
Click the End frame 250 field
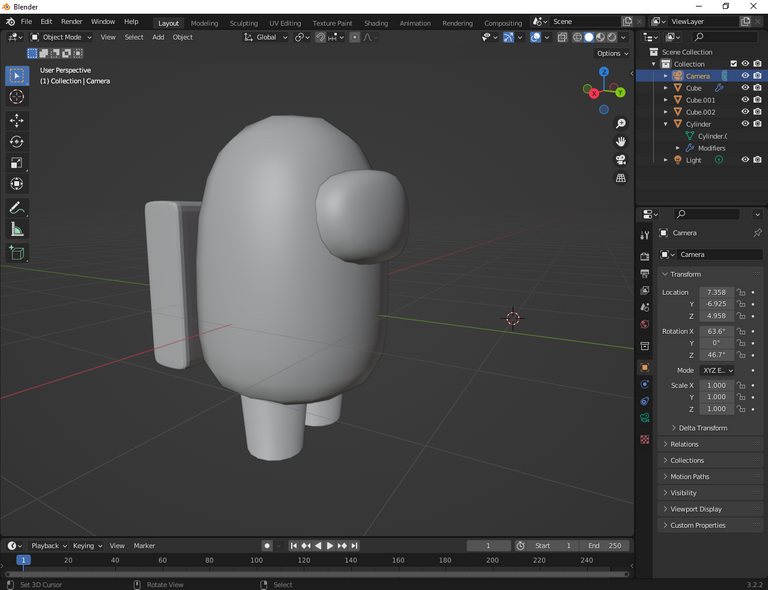pos(604,545)
